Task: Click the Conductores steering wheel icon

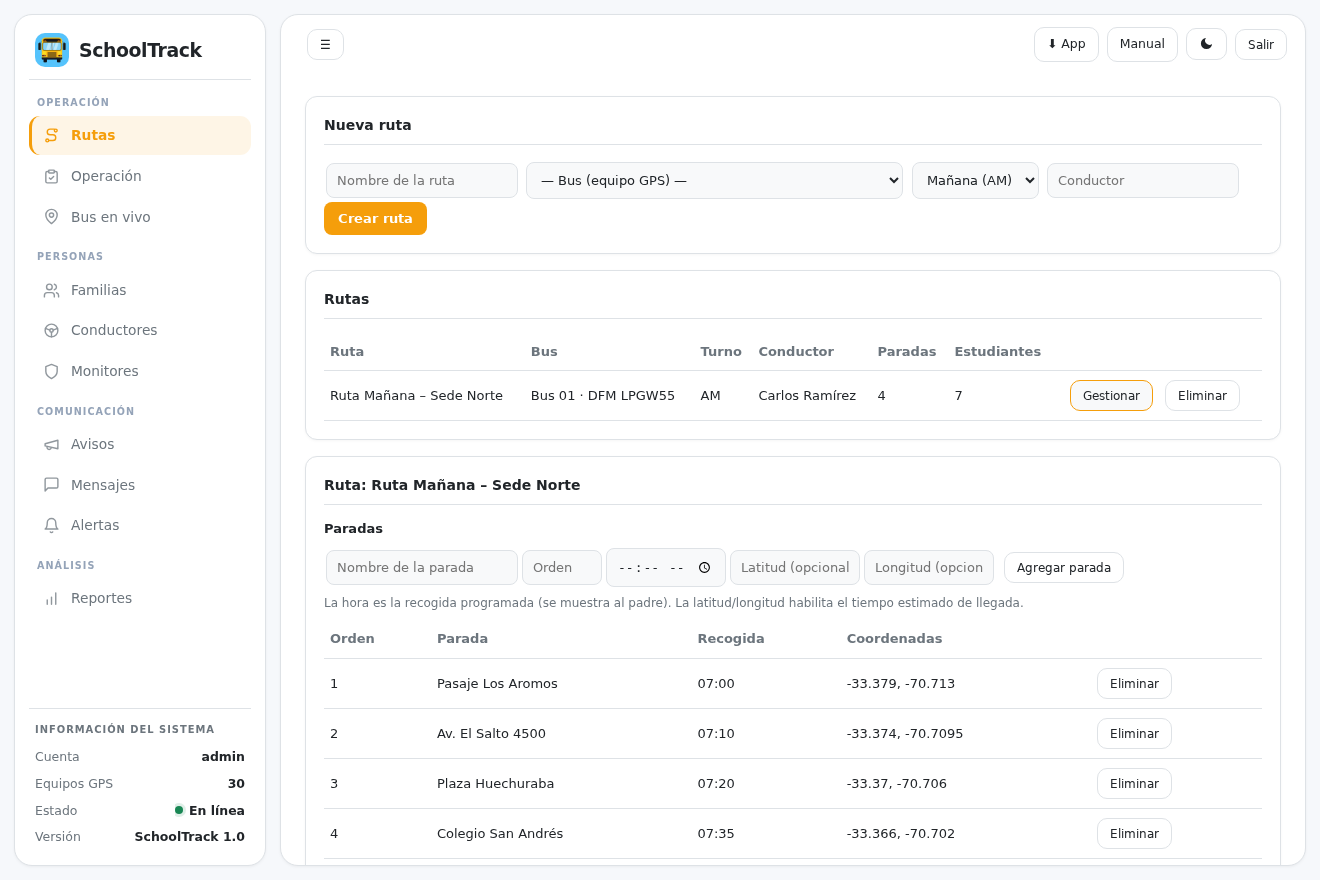Action: point(52,330)
